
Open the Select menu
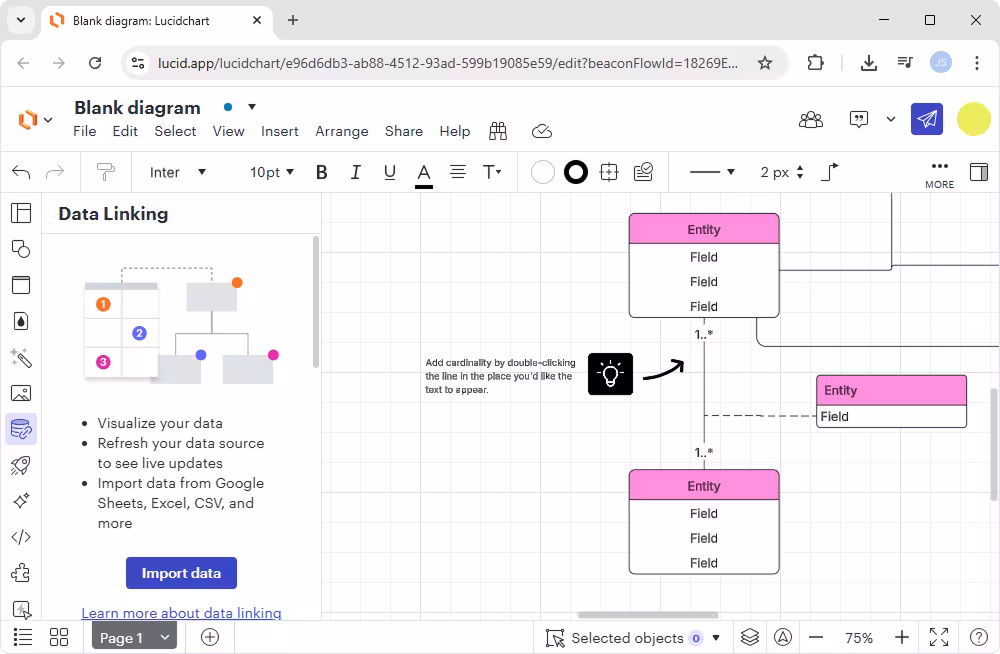click(175, 131)
